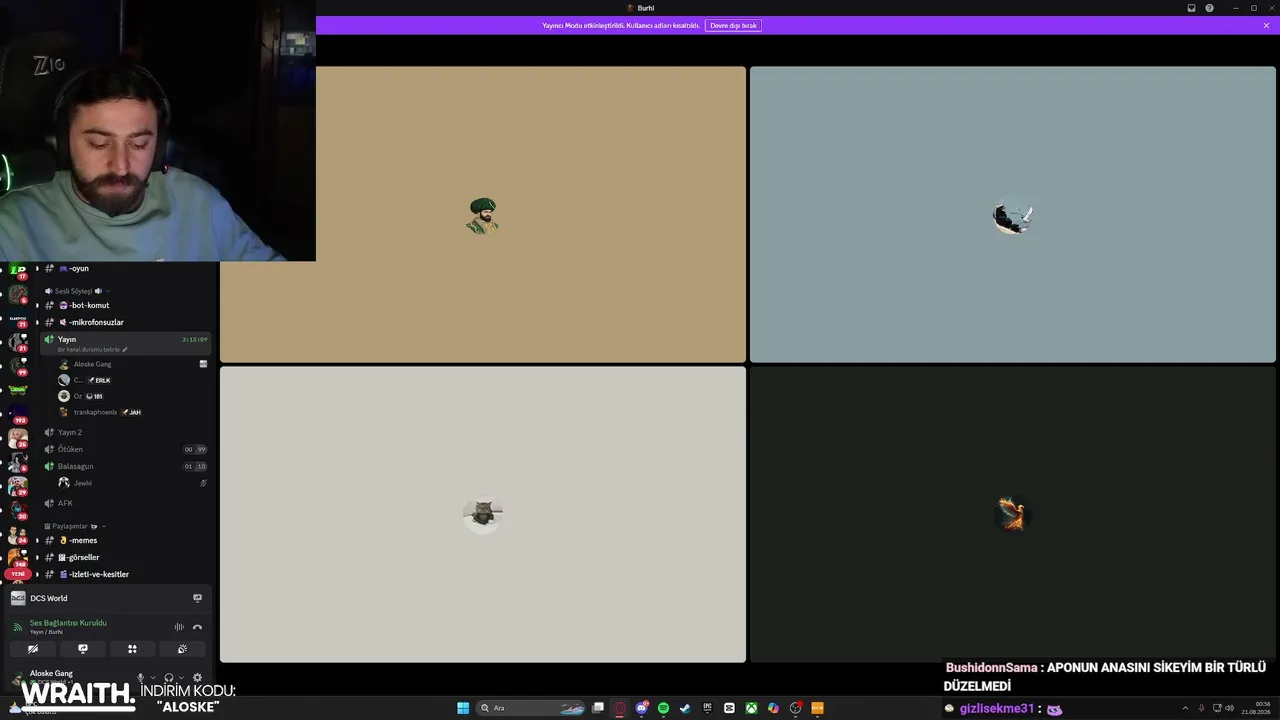Select the bird avatar video tile

pos(1013,214)
